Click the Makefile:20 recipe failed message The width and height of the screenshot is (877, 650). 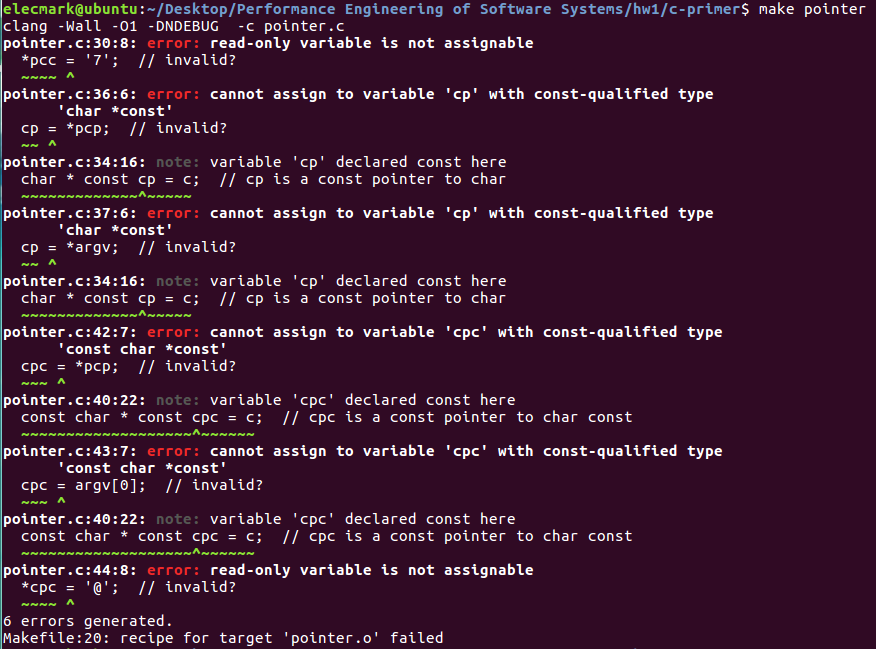[x=222, y=638]
